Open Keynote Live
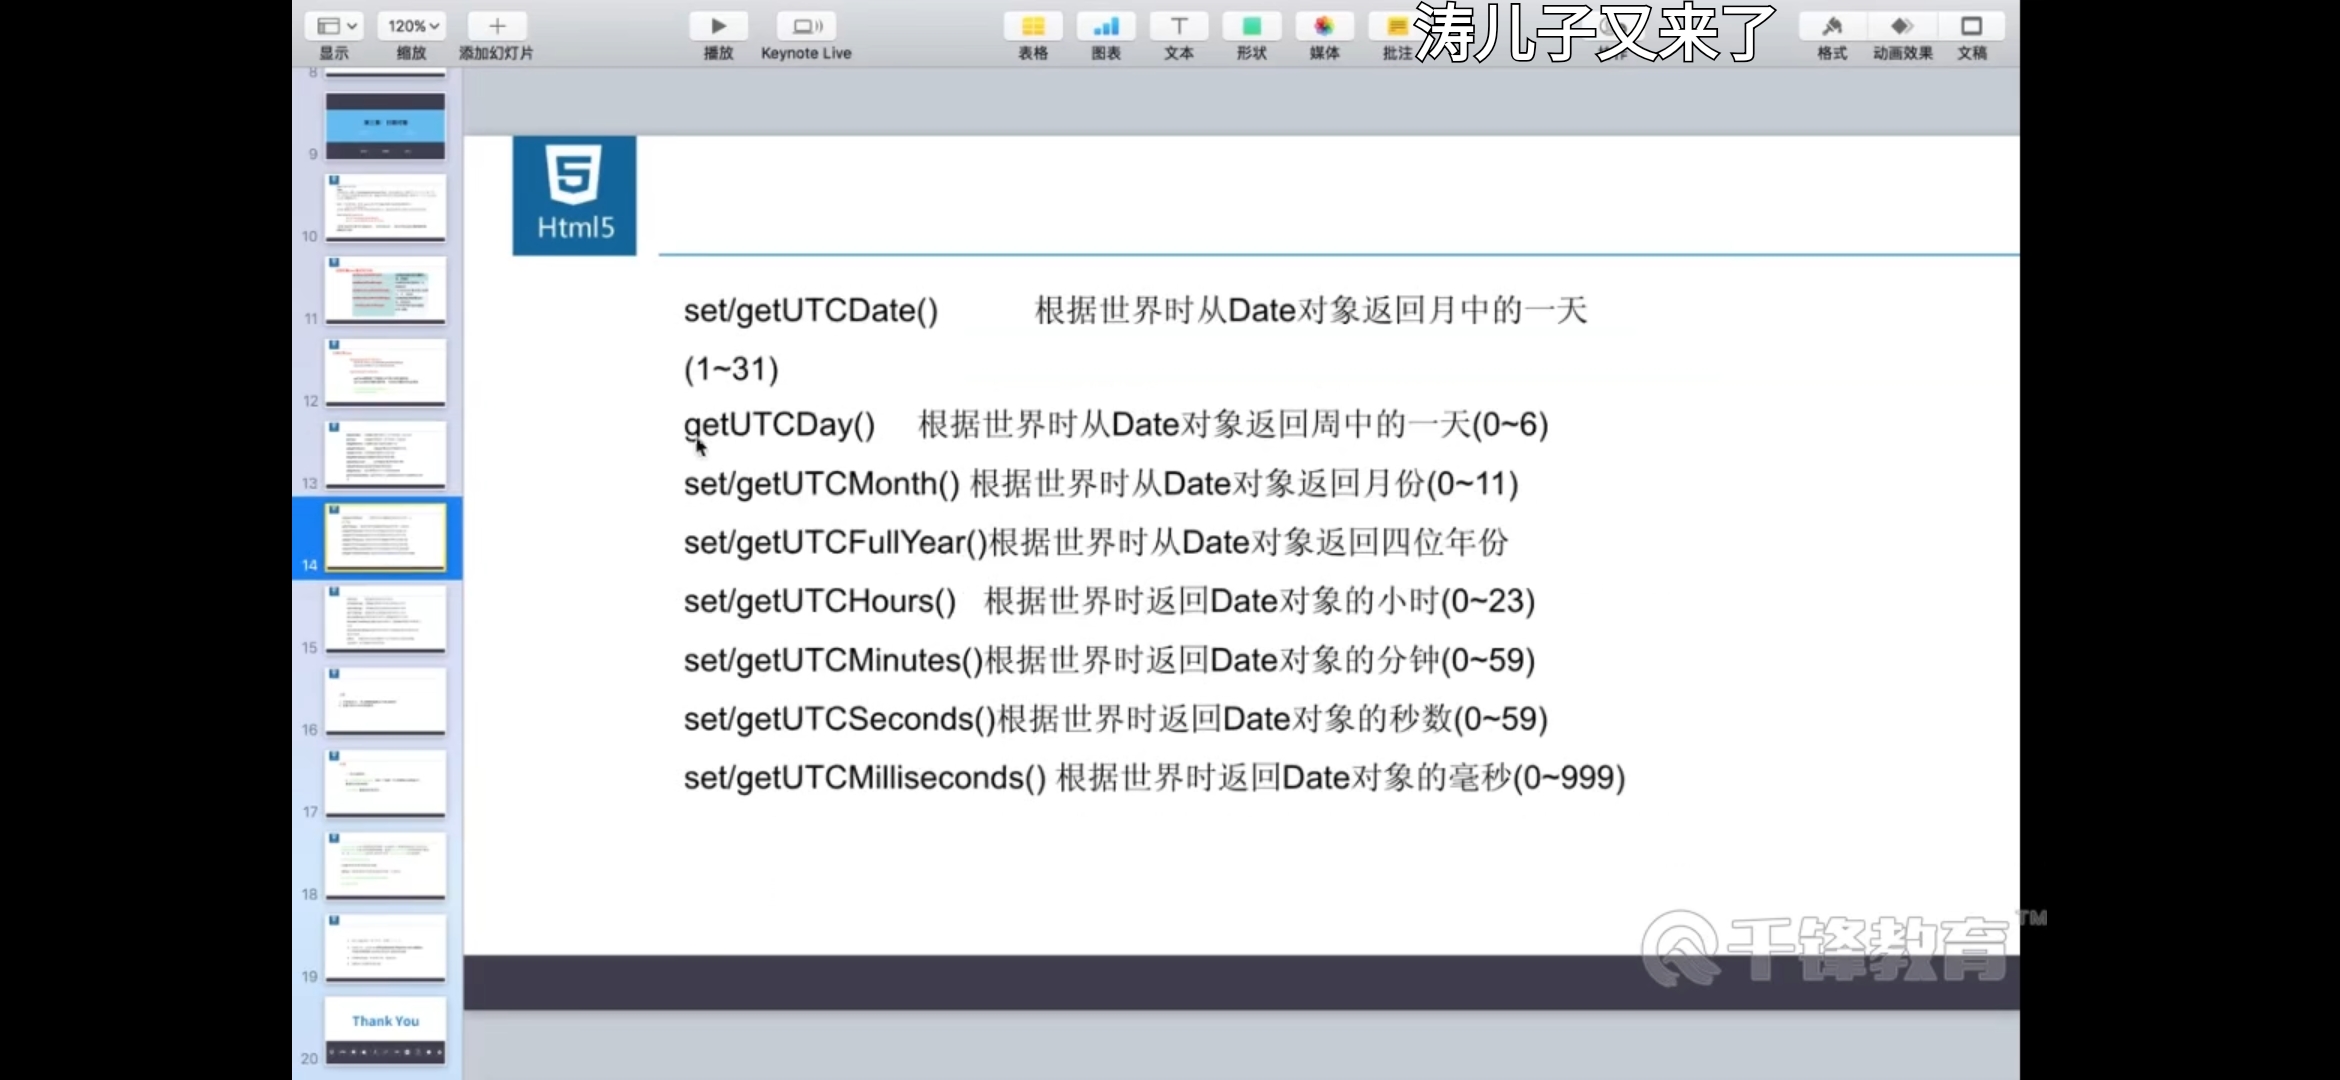The height and width of the screenshot is (1080, 2340). (x=806, y=27)
